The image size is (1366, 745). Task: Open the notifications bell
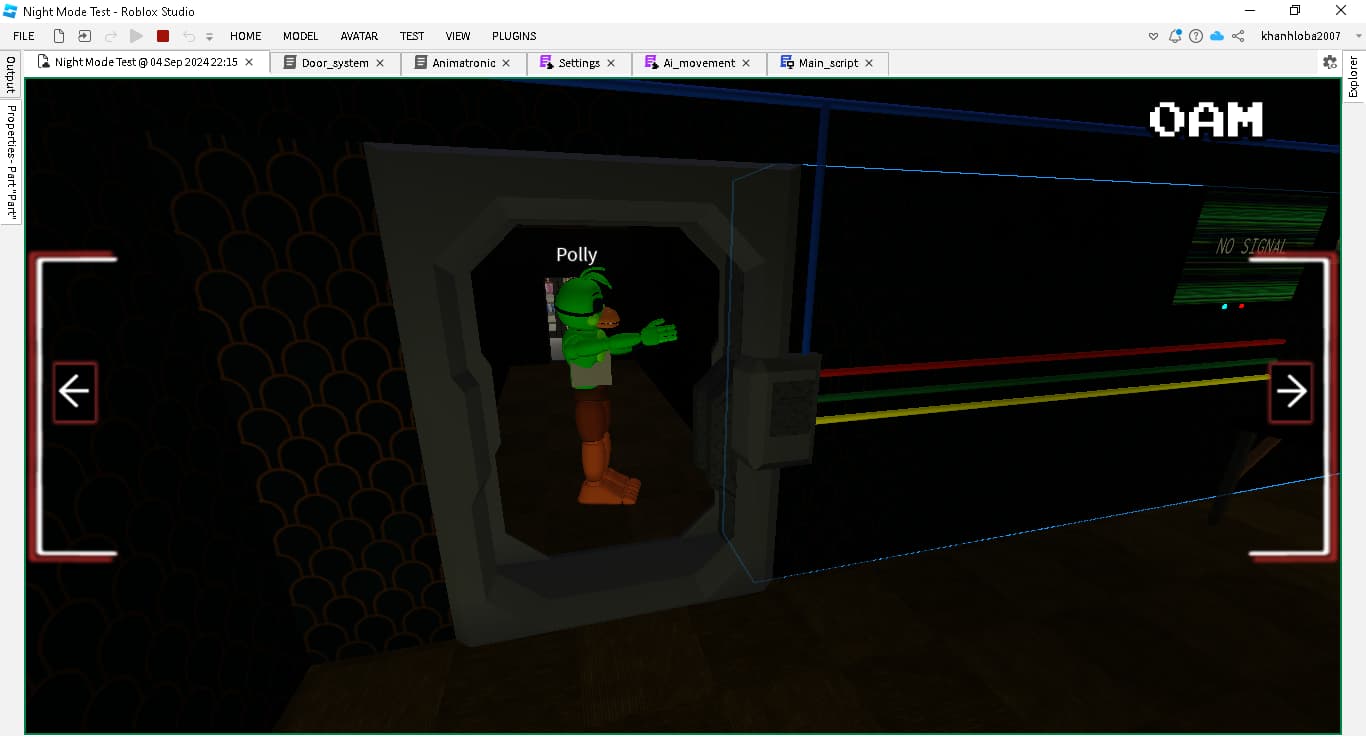point(1175,36)
